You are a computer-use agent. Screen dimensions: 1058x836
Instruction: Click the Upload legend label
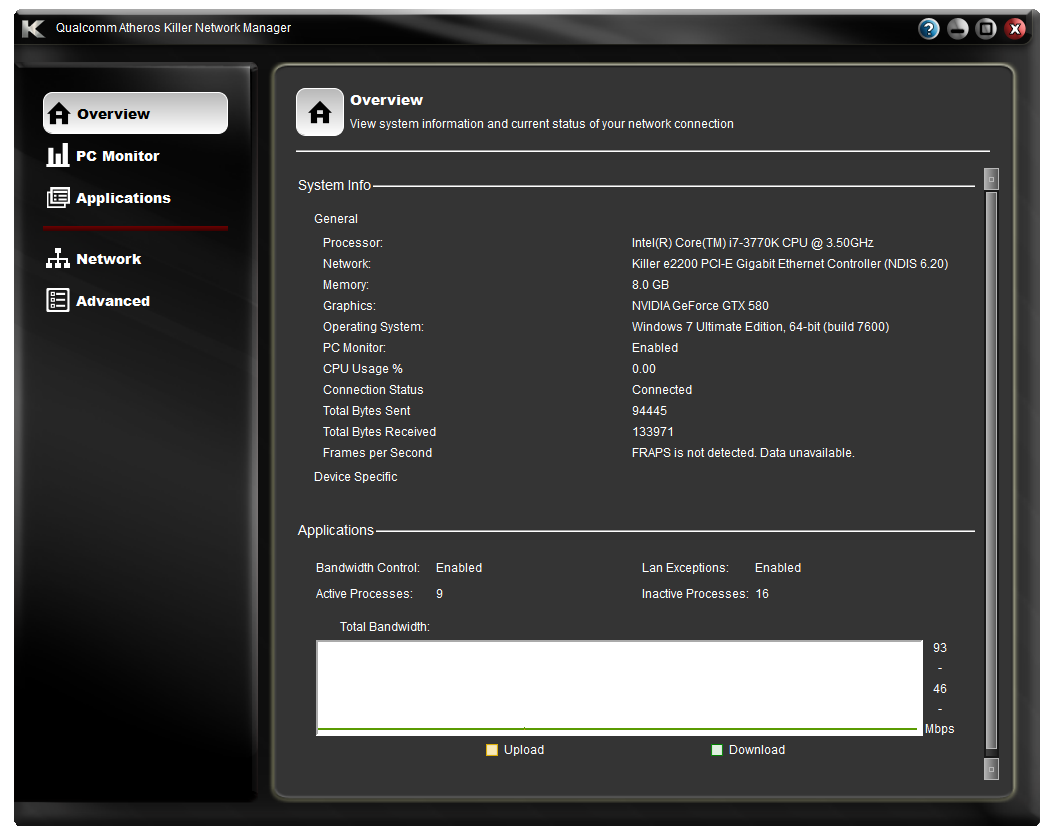click(524, 750)
